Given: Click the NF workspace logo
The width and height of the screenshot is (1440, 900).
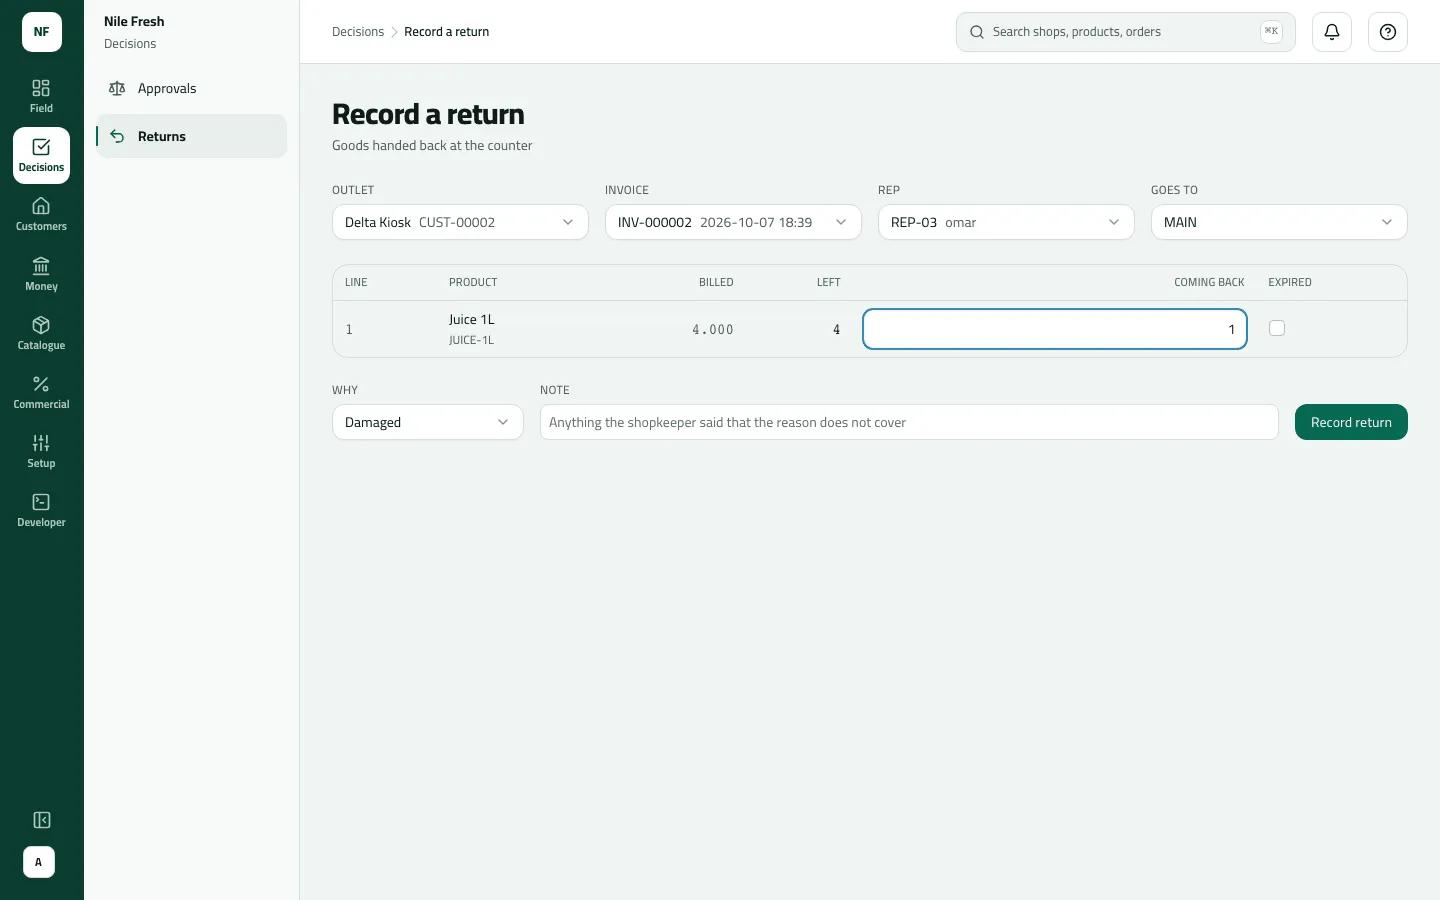Looking at the screenshot, I should 42,32.
